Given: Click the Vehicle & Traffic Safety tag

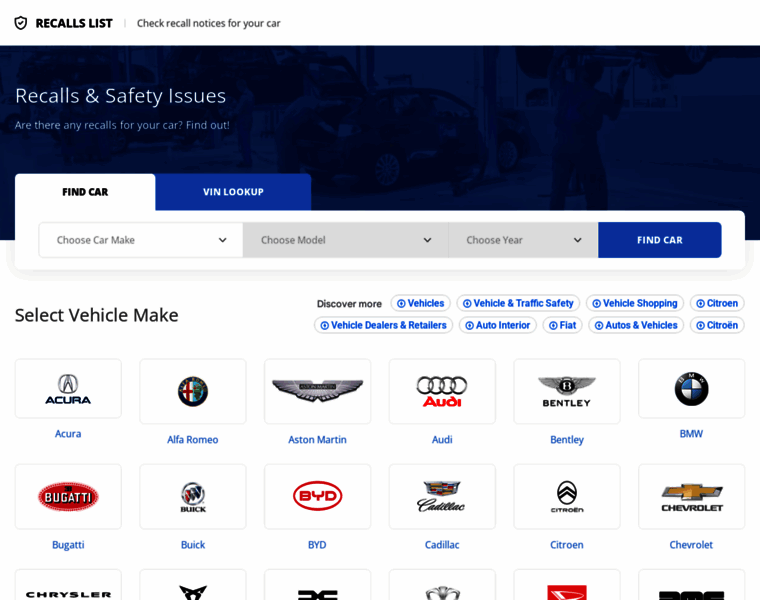Looking at the screenshot, I should click(x=518, y=303).
